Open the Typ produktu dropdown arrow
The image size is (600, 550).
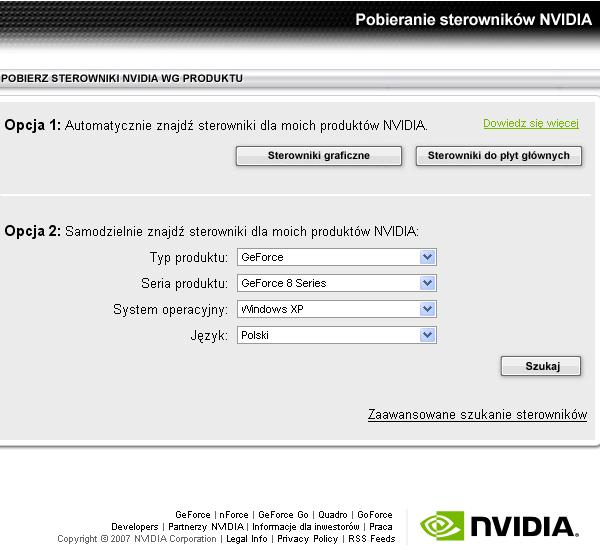click(427, 257)
